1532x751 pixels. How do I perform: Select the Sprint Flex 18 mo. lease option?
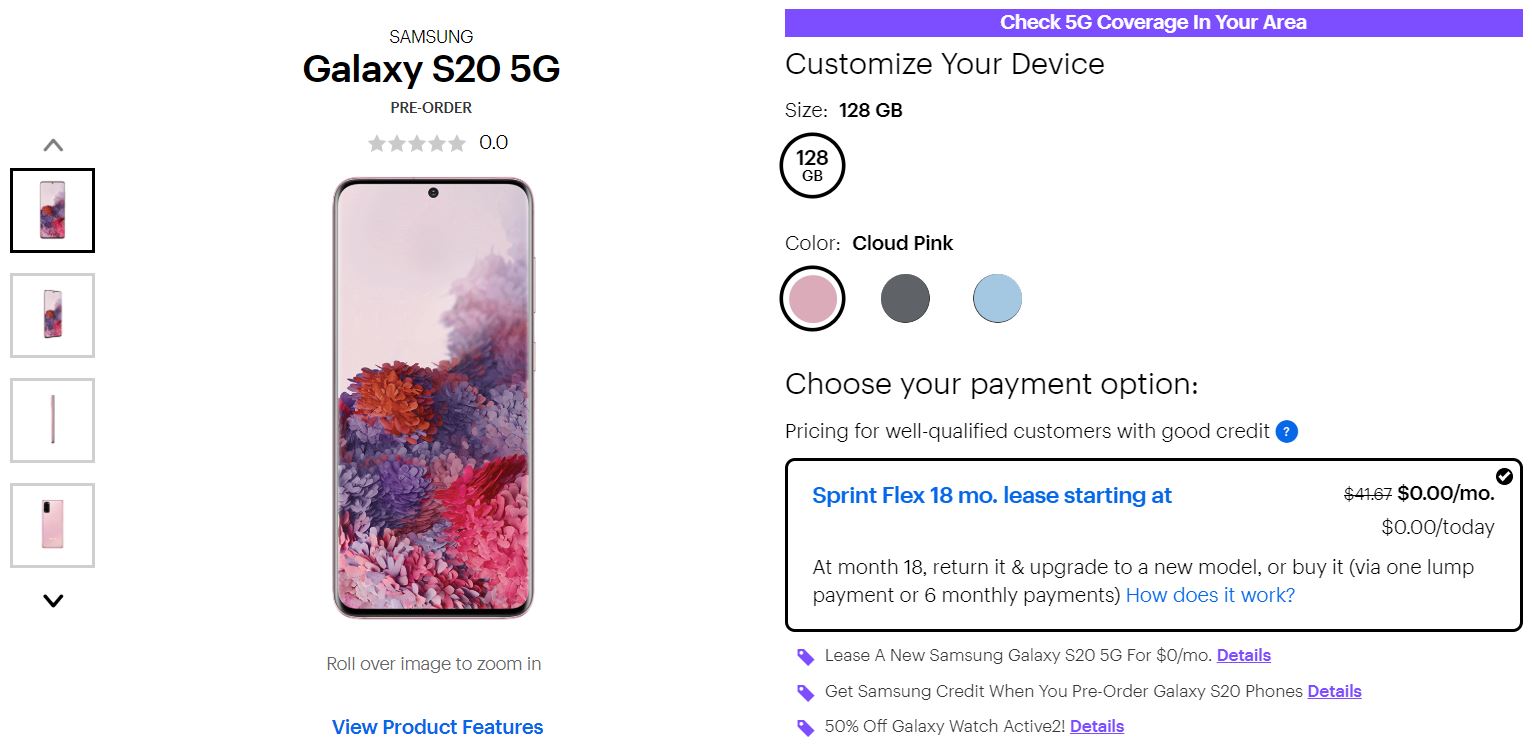click(x=991, y=496)
